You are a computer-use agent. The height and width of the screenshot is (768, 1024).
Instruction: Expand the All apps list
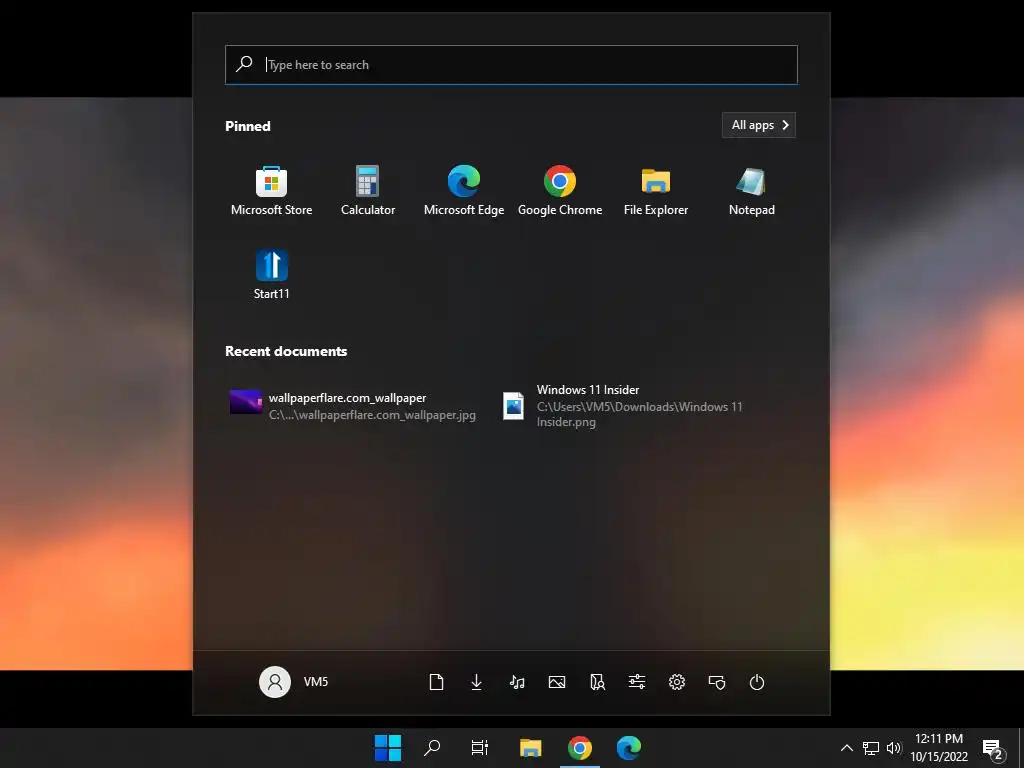[x=759, y=125]
